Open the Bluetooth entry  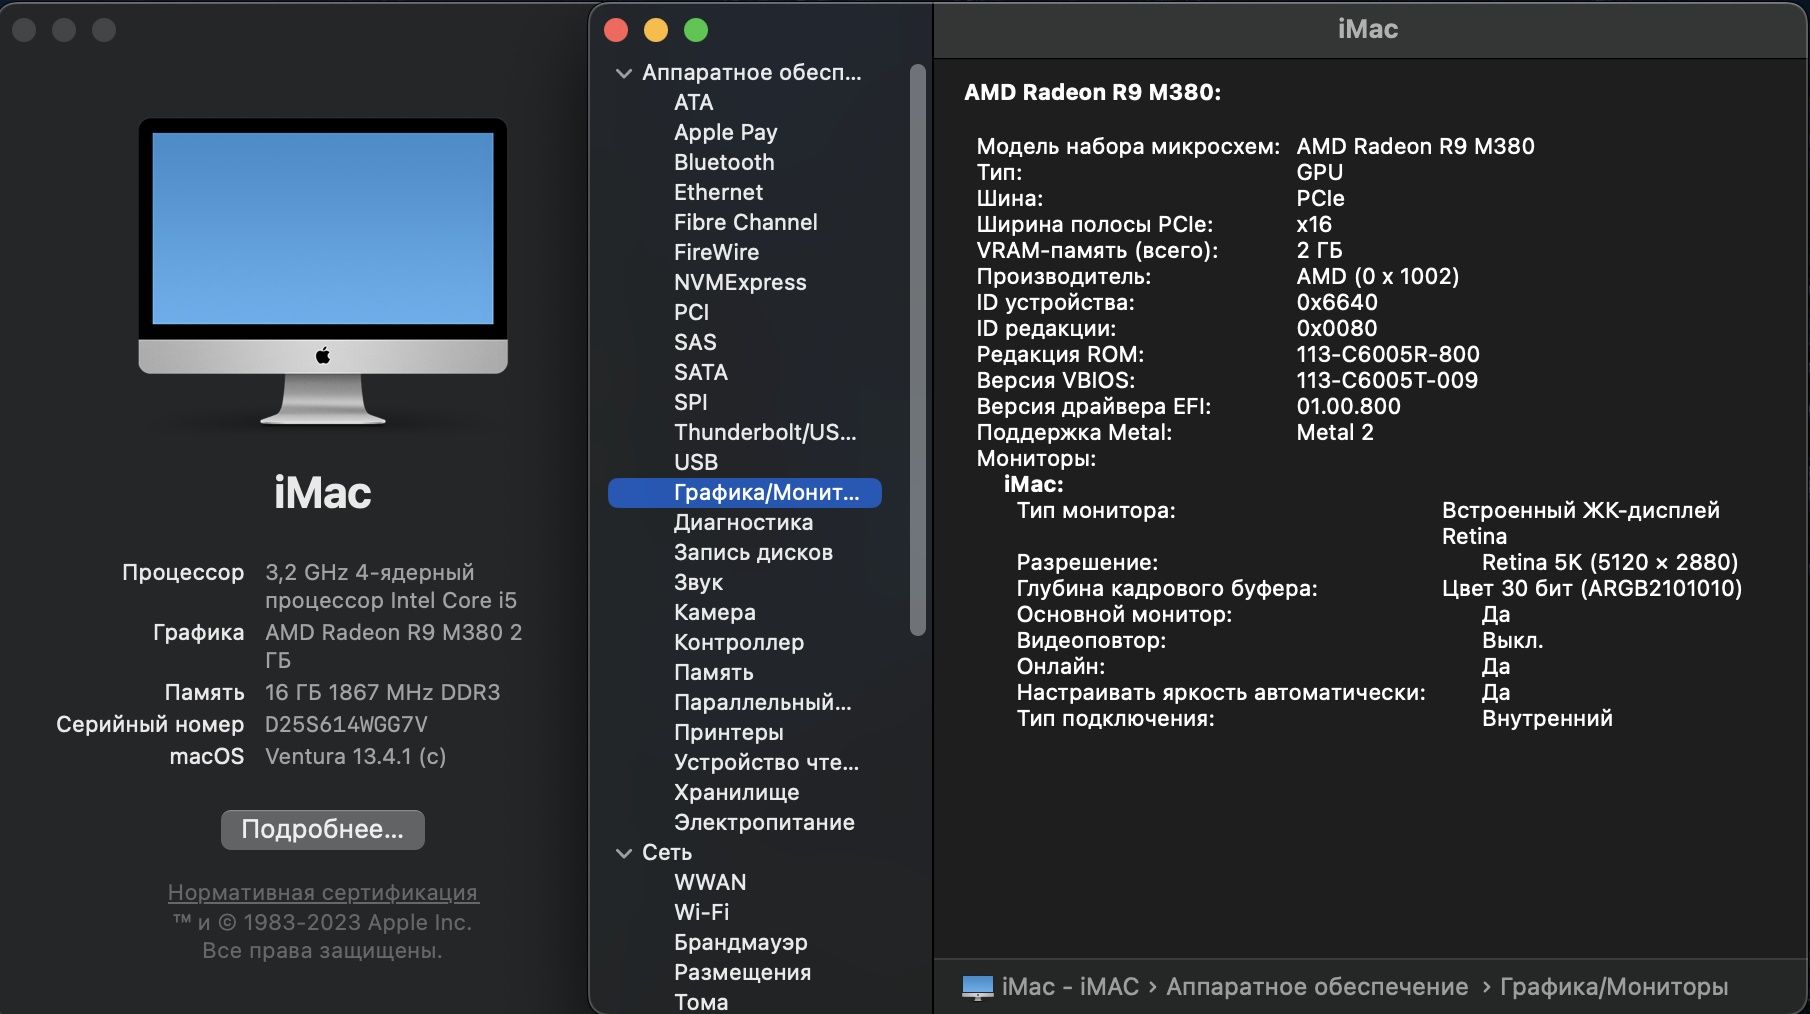tap(724, 162)
